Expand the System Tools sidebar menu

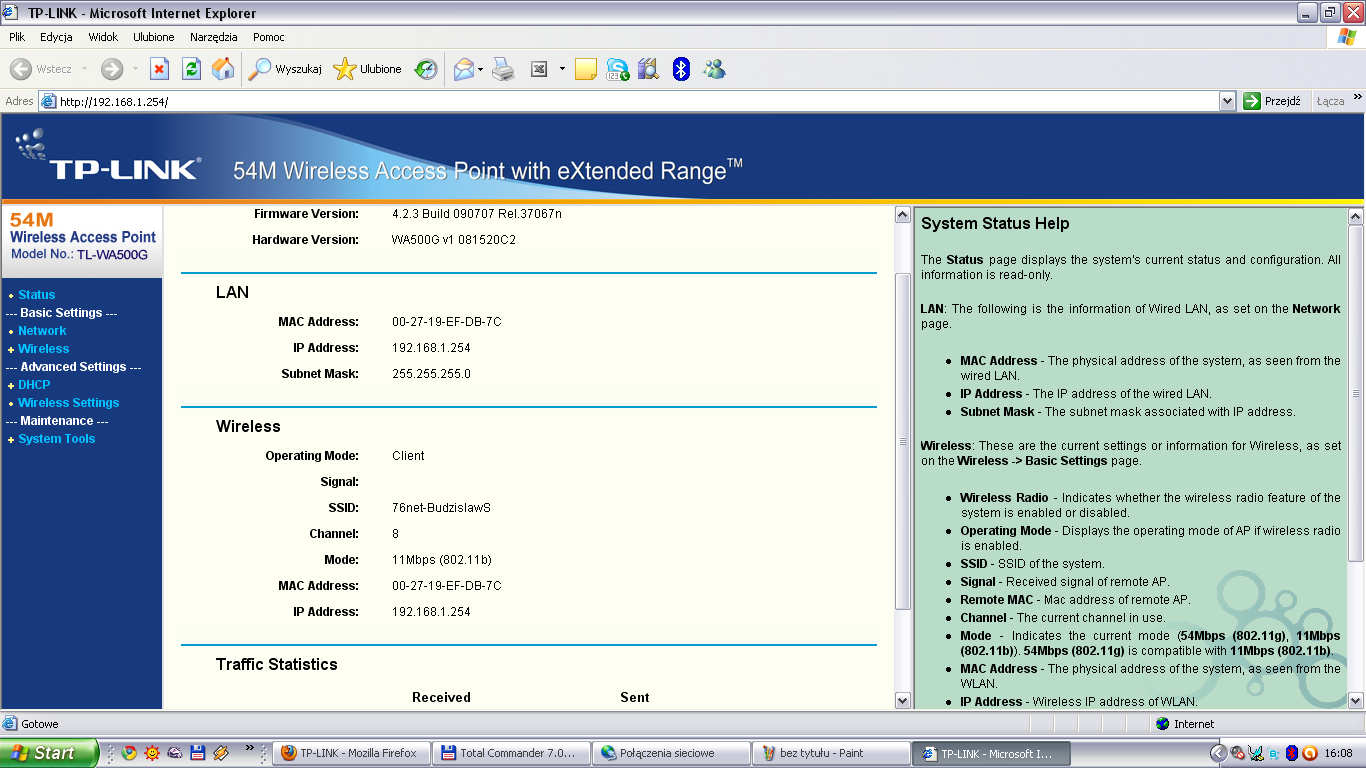coord(57,439)
